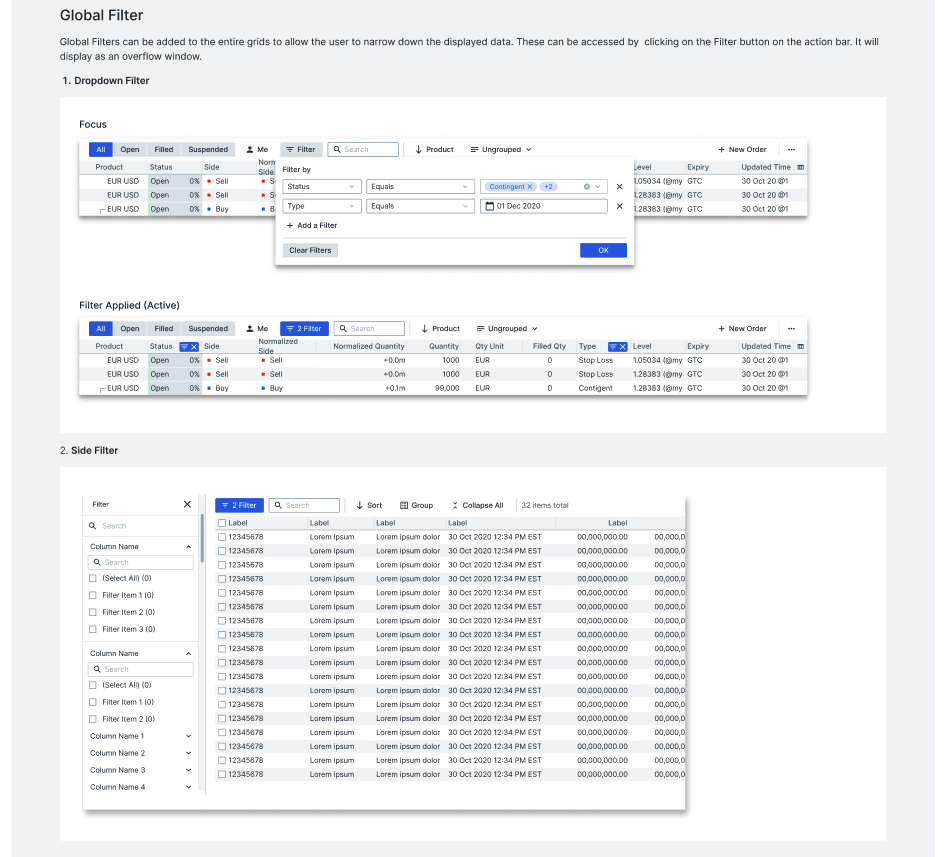Tick Filter Item 1 in the lower Column Name group
The width and height of the screenshot is (946, 857).
point(93,702)
